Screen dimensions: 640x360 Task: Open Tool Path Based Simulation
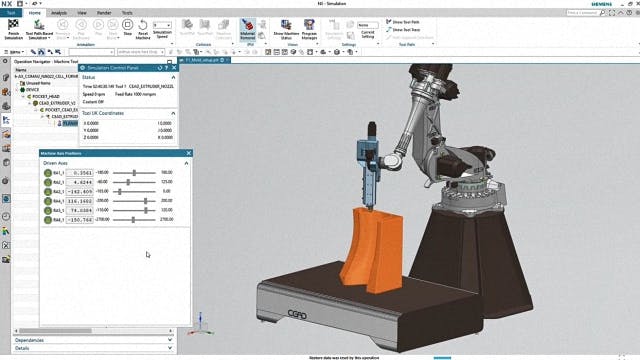tap(39, 29)
